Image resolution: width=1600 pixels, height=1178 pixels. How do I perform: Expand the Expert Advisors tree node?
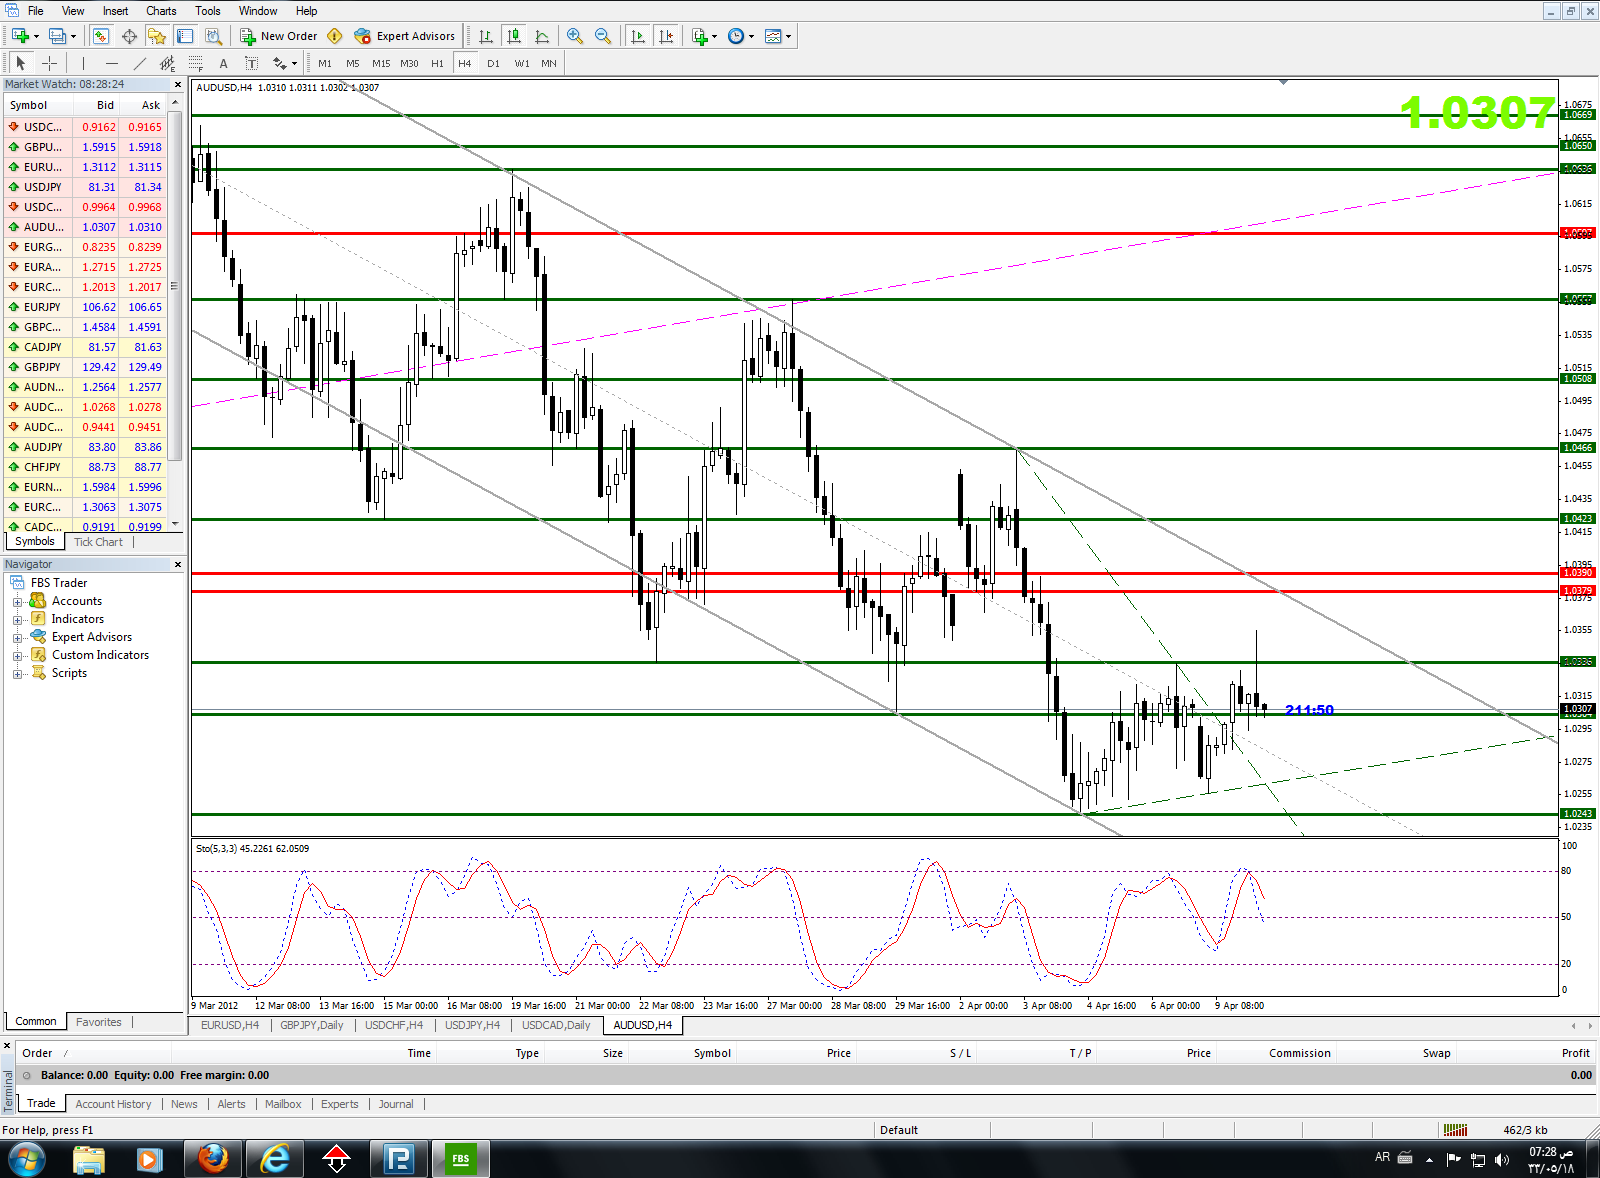pyautogui.click(x=17, y=638)
